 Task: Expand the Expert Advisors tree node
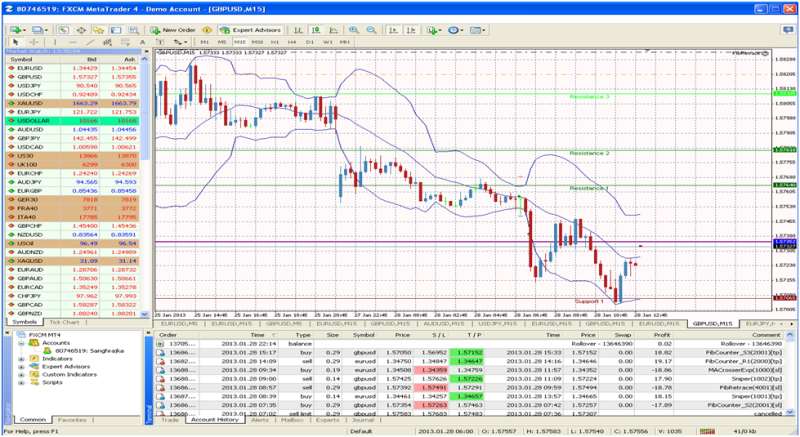[21, 367]
